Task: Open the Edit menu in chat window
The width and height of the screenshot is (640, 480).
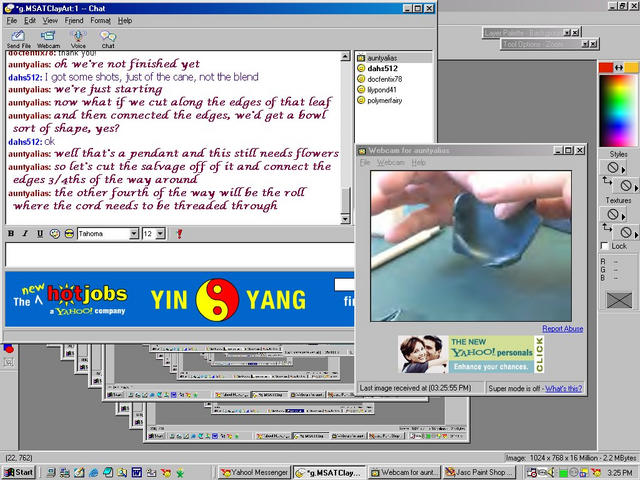Action: tap(30, 20)
